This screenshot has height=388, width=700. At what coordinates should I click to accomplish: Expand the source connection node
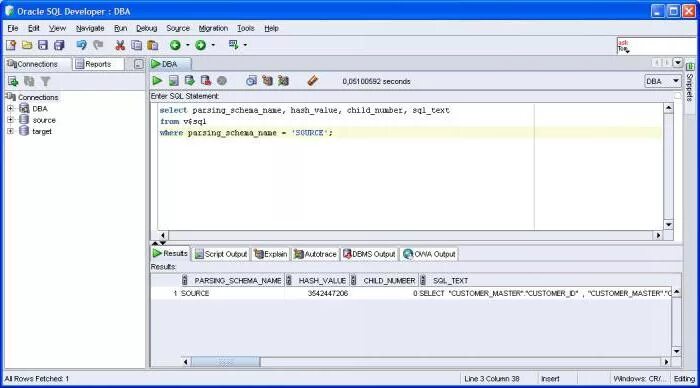click(x=10, y=120)
